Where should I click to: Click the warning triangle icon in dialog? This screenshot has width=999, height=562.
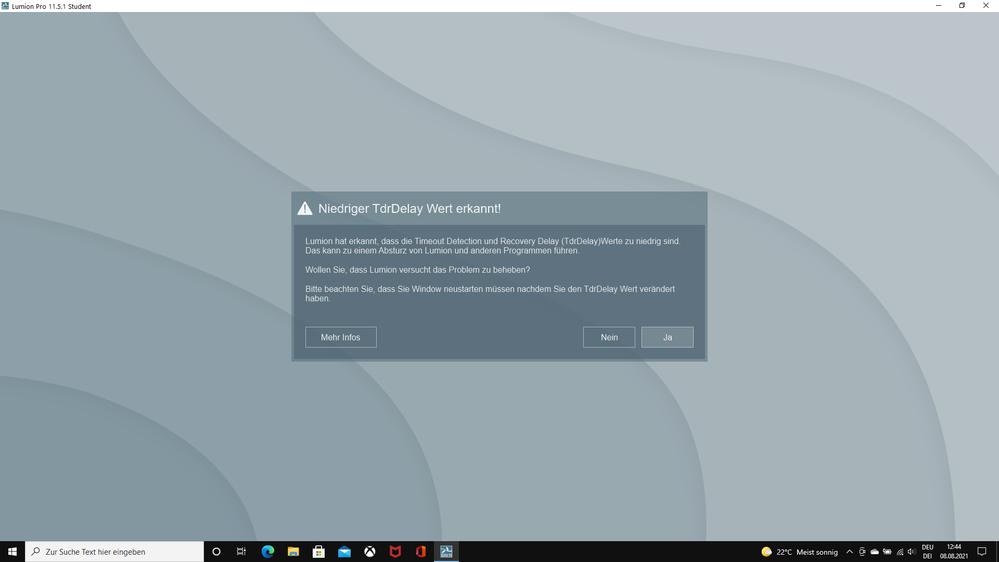pos(305,208)
